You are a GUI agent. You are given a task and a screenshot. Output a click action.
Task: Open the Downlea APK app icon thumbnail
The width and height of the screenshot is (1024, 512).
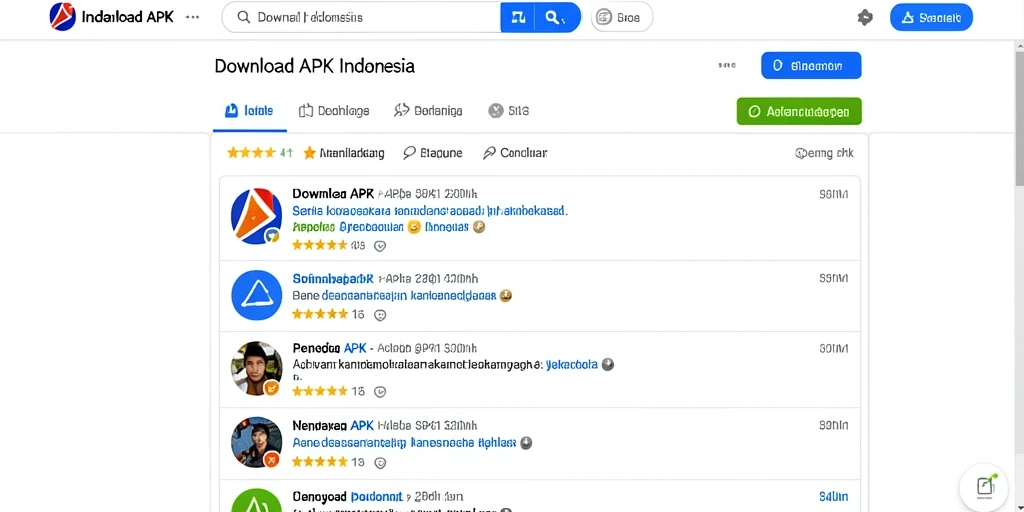click(x=257, y=216)
